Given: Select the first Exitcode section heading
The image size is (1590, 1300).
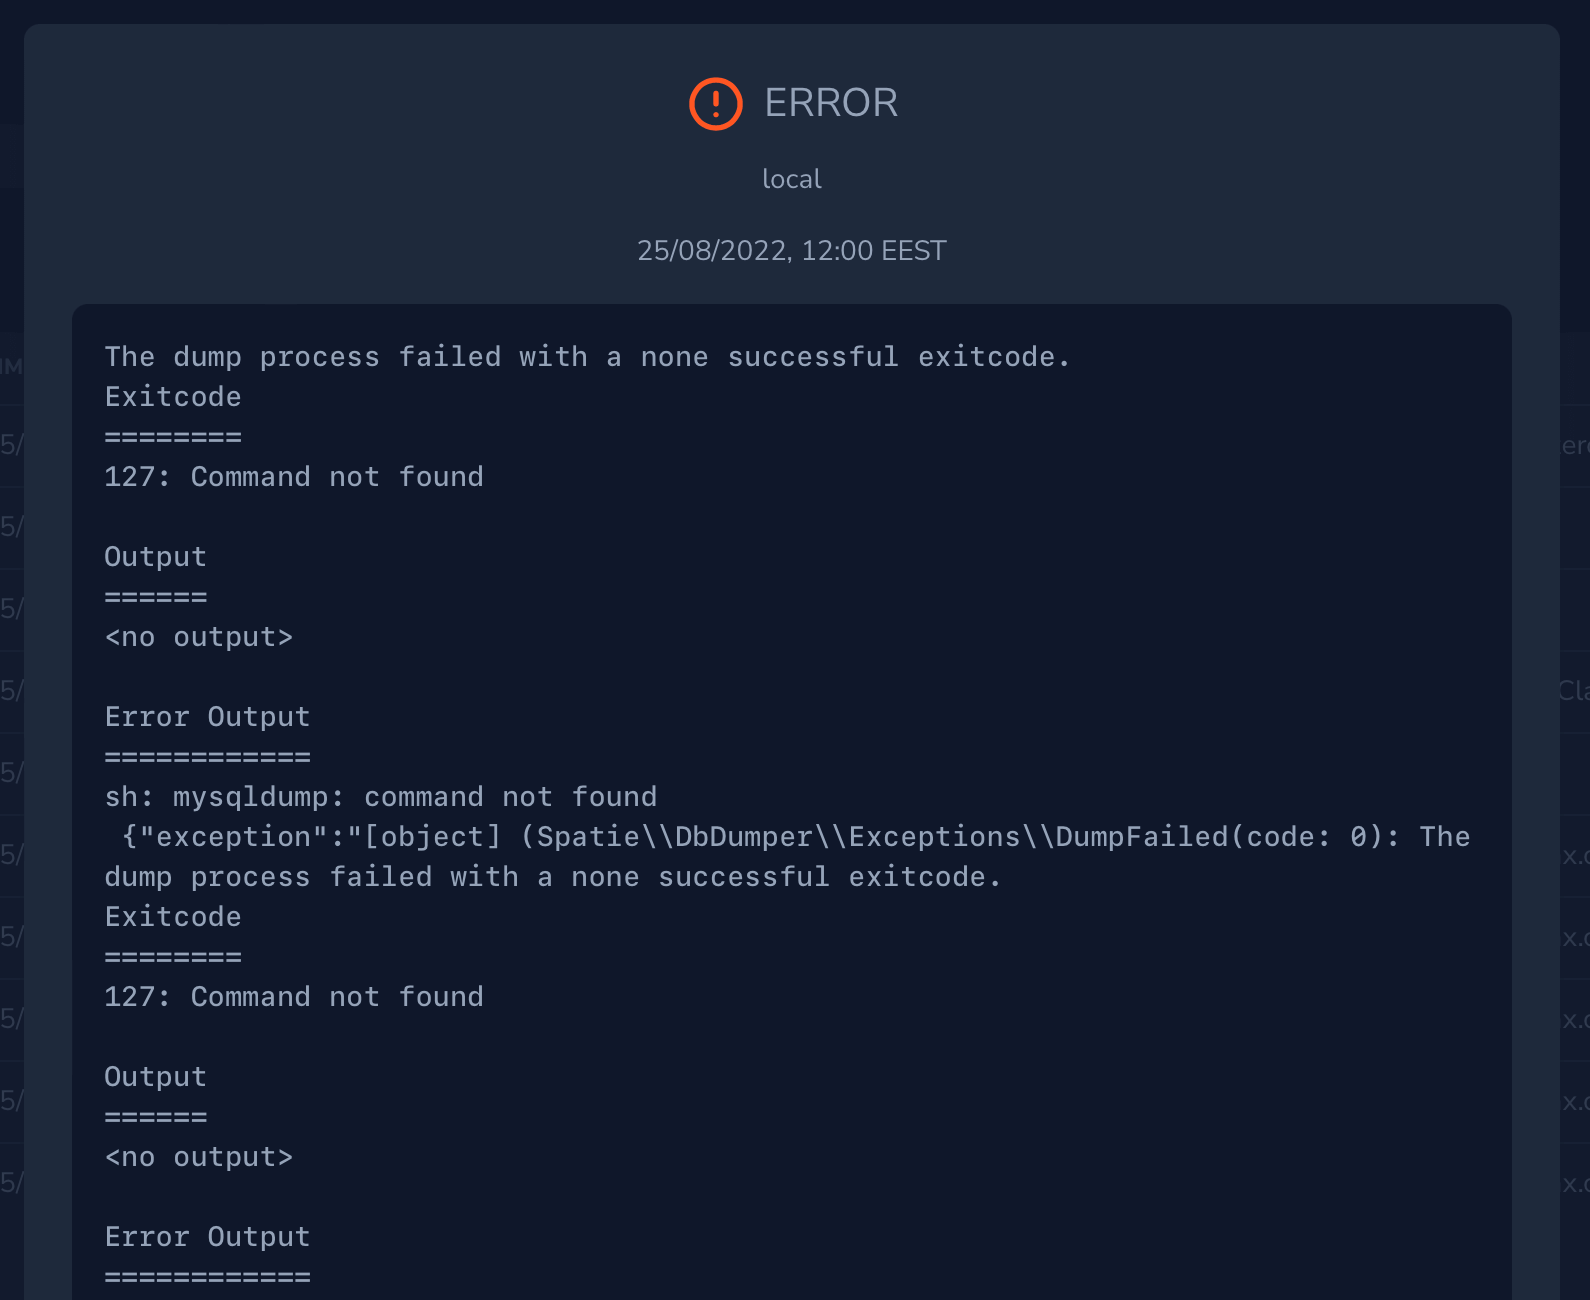Looking at the screenshot, I should point(172,396).
